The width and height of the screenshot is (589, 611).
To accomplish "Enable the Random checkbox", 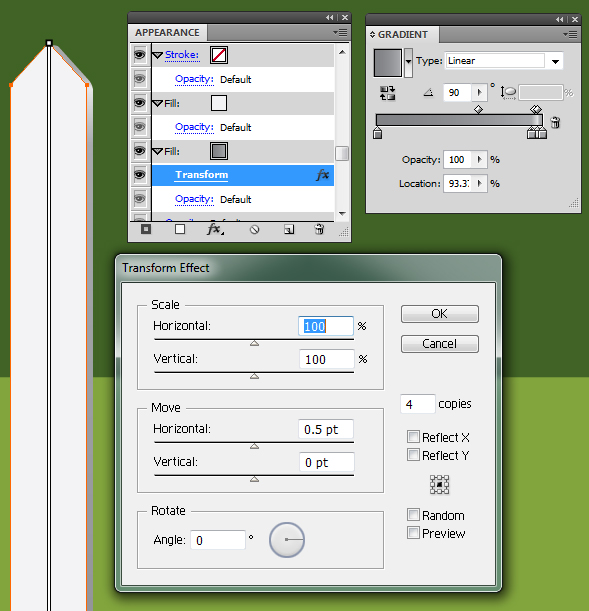I will click(413, 515).
